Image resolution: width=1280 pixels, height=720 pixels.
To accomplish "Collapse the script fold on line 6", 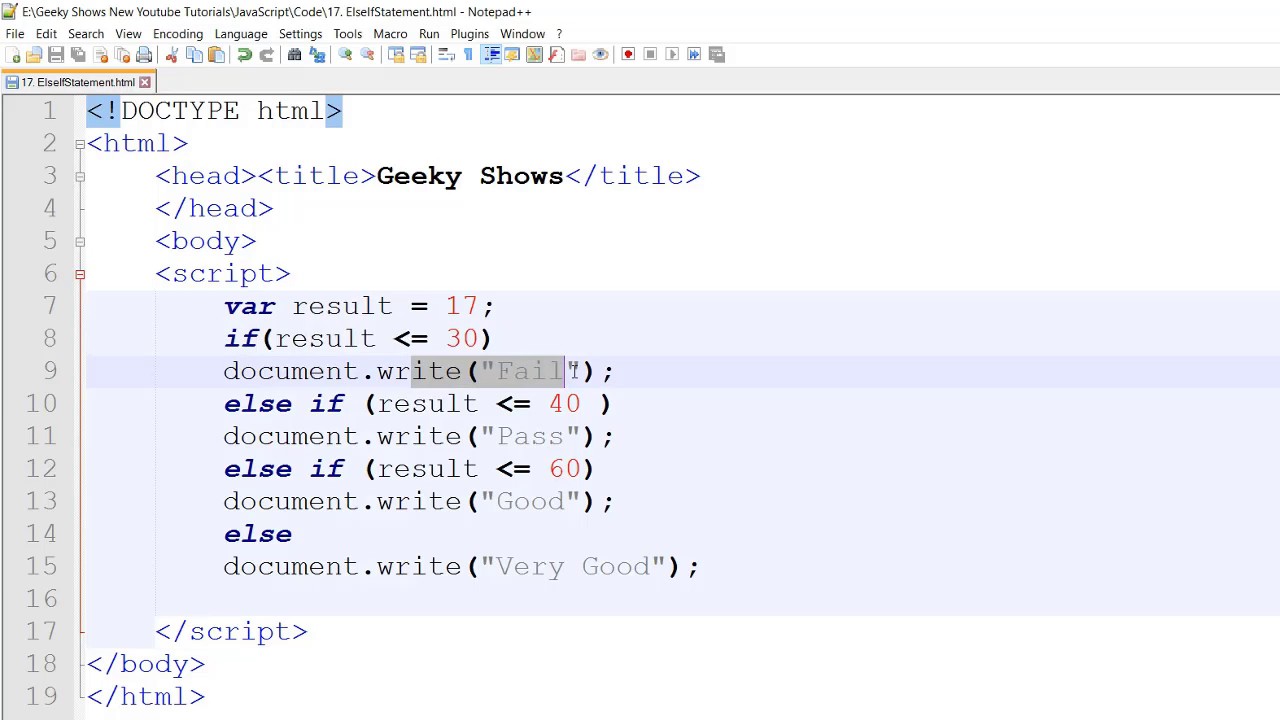I will 80,274.
